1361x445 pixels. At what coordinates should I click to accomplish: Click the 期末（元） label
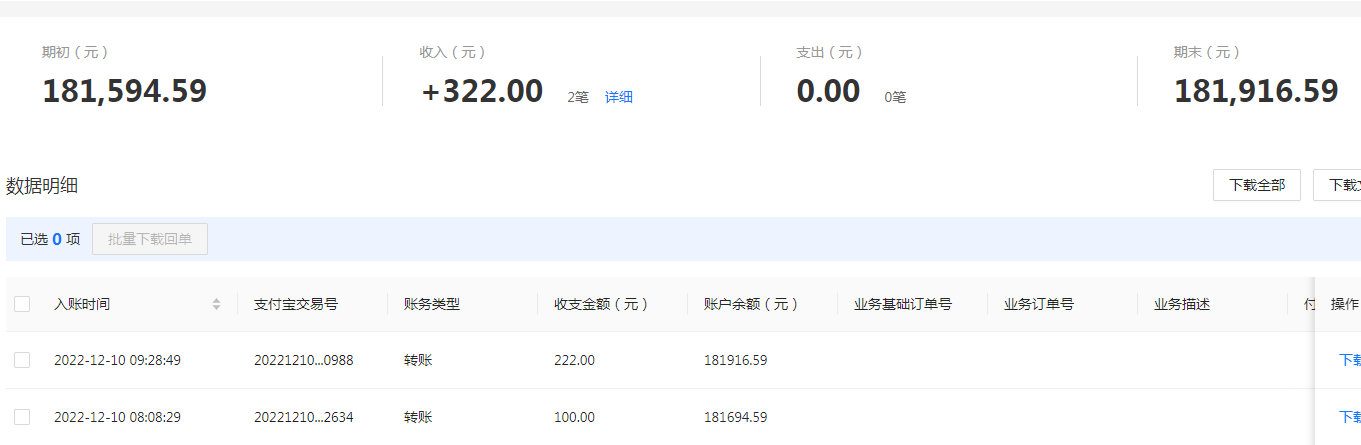(1207, 52)
